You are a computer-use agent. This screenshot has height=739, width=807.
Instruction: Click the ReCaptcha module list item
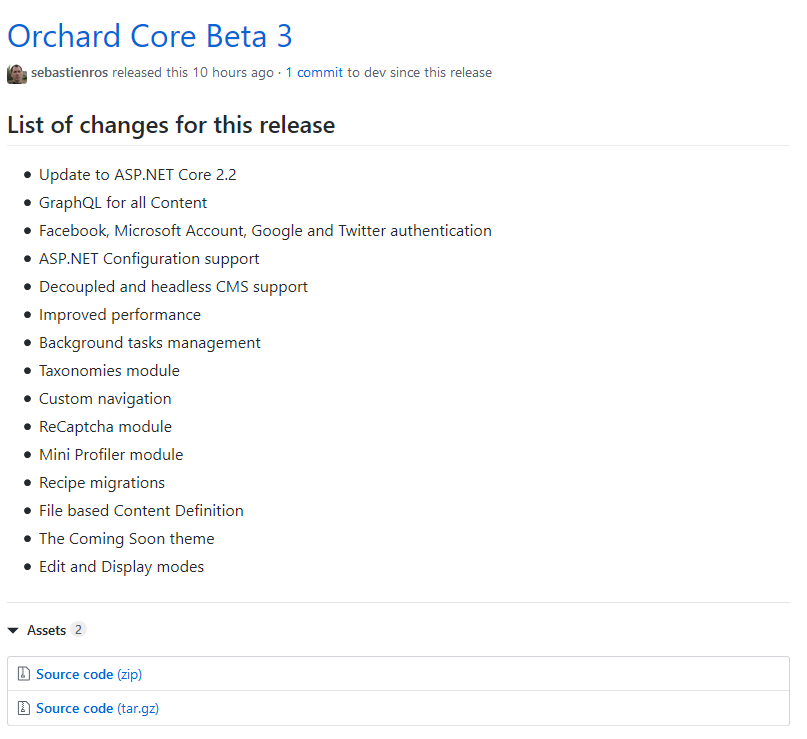[106, 427]
